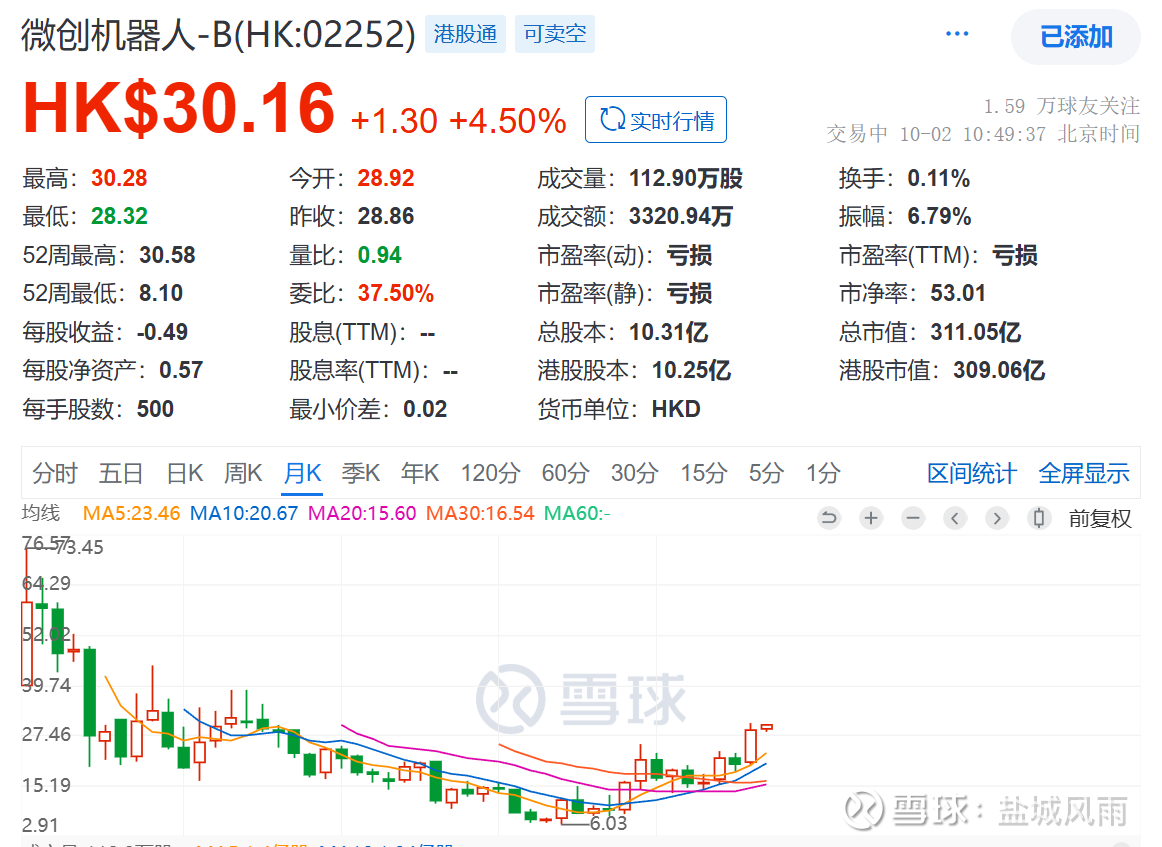Click the 均线 label
Screen dimensions: 1162x847
point(41,513)
